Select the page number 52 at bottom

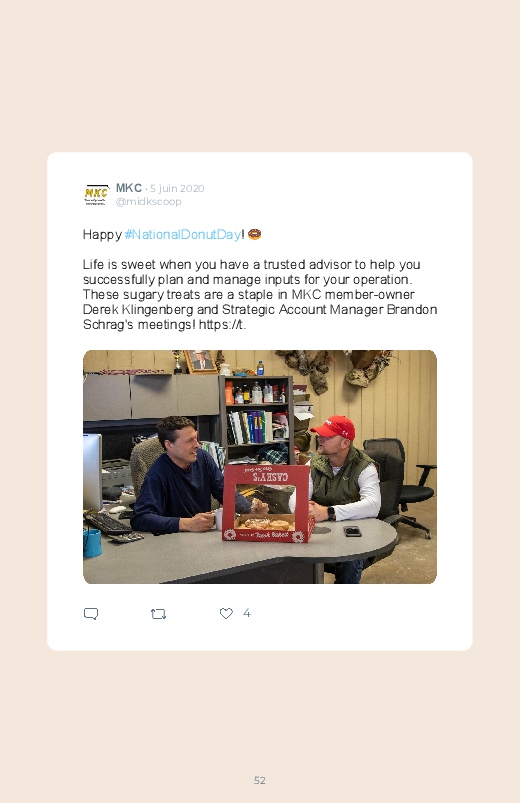coord(260,780)
